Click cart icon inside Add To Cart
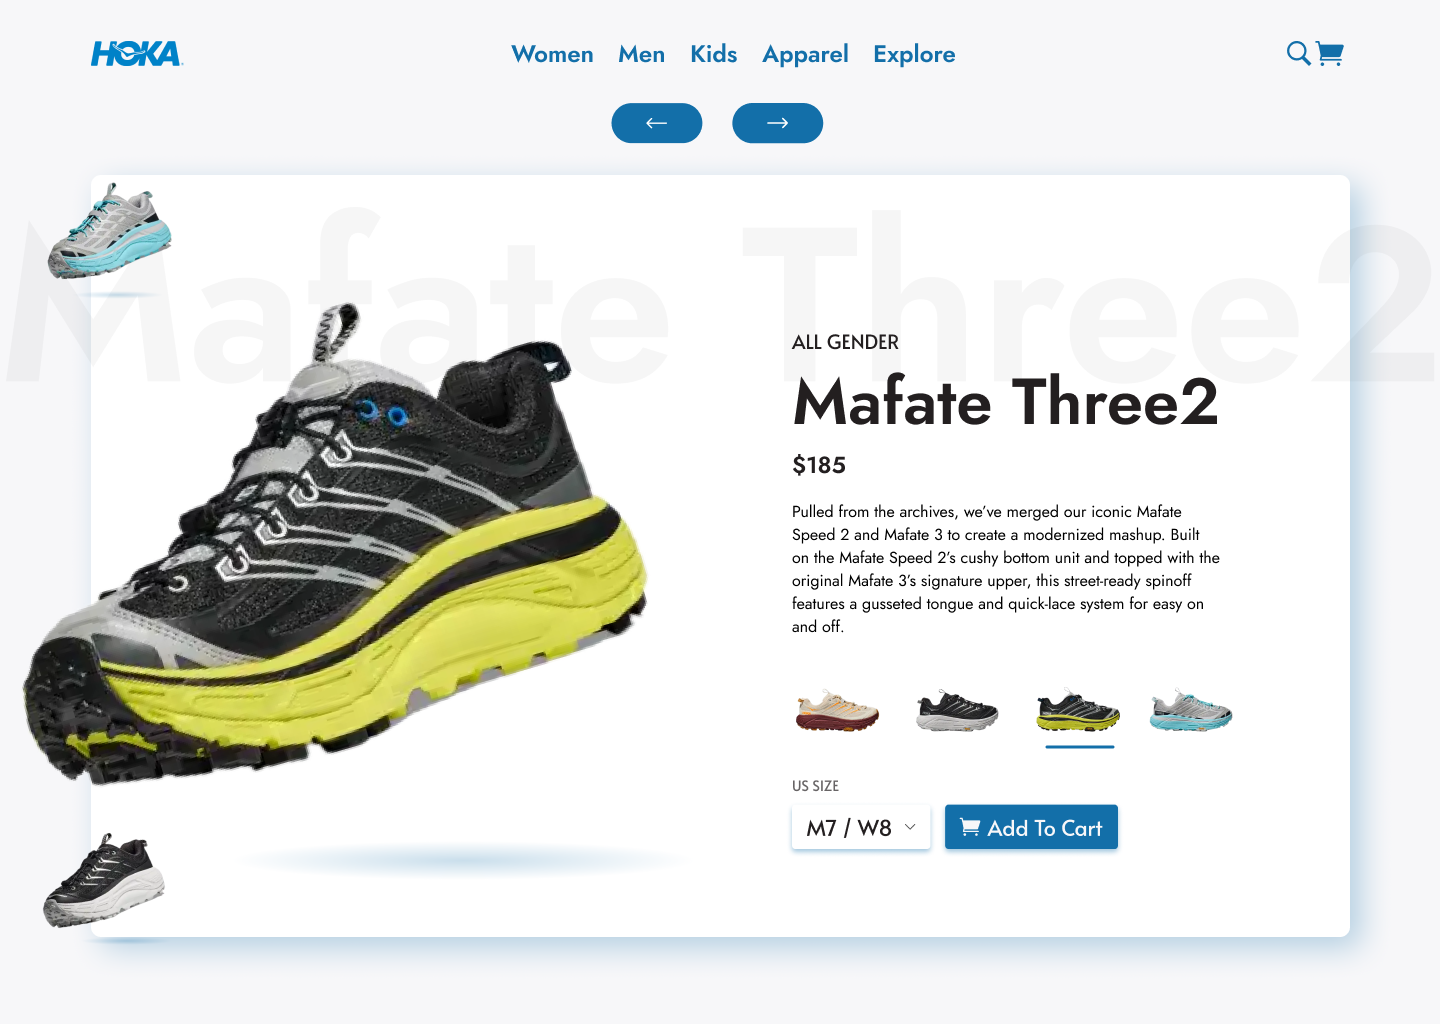The image size is (1440, 1024). click(970, 827)
